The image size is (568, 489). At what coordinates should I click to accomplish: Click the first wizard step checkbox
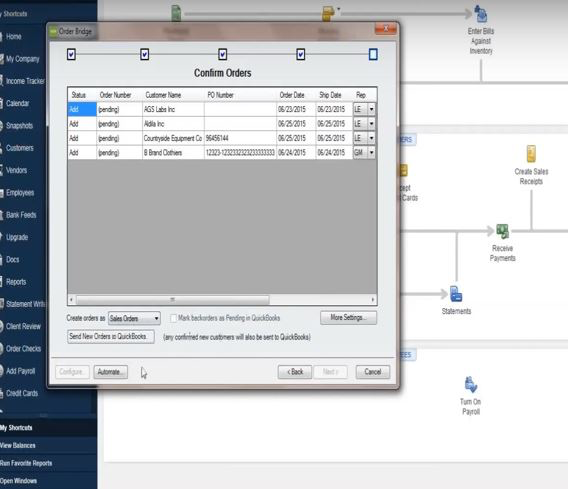(x=71, y=55)
